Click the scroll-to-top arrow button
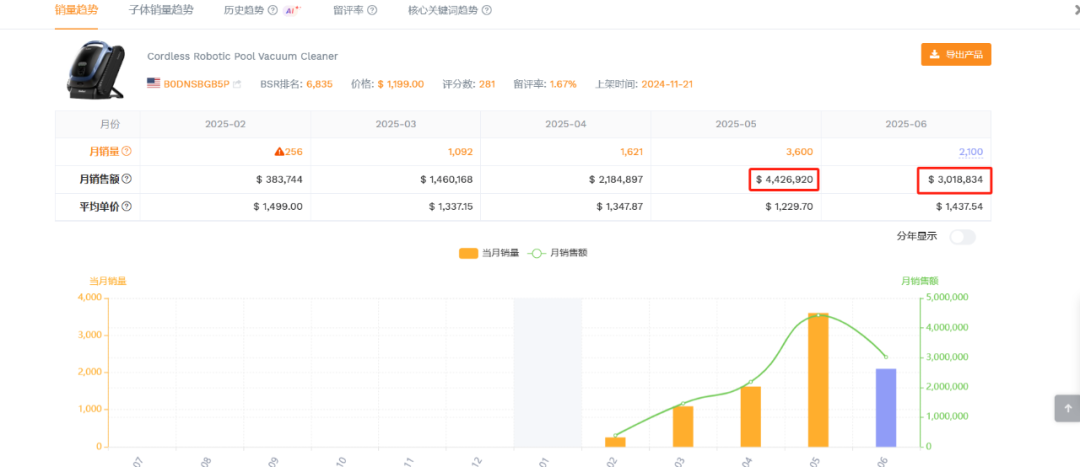1080x467 pixels. pos(1066,408)
